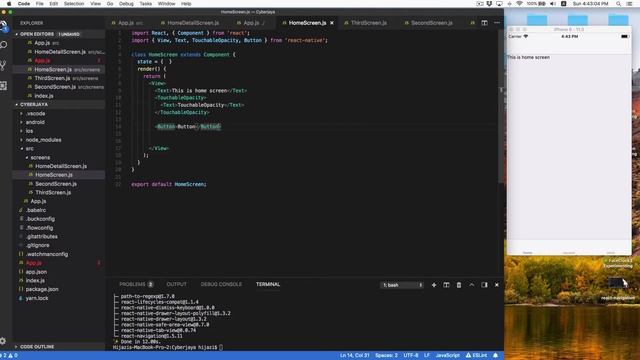
Task: Kill the terminal with trash icon
Action: pyautogui.click(x=459, y=285)
